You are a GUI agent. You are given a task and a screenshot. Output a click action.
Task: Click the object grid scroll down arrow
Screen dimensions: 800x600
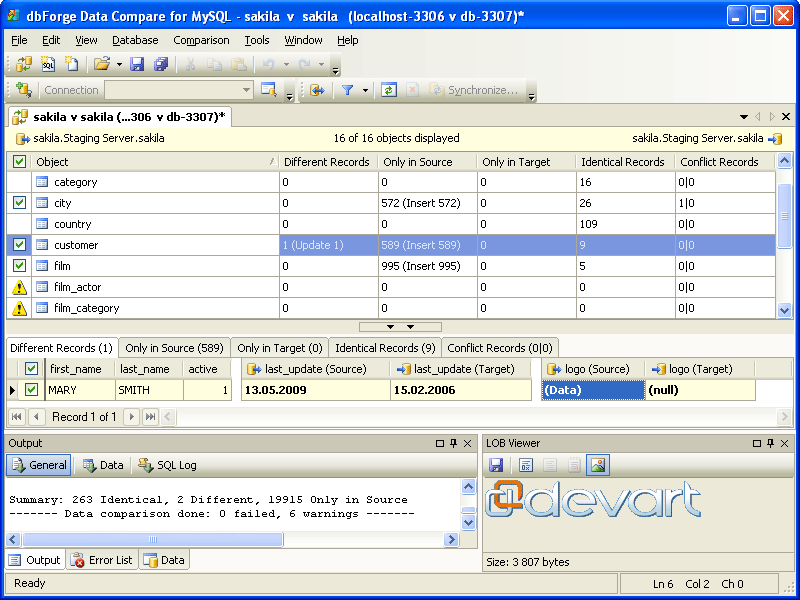tap(784, 310)
